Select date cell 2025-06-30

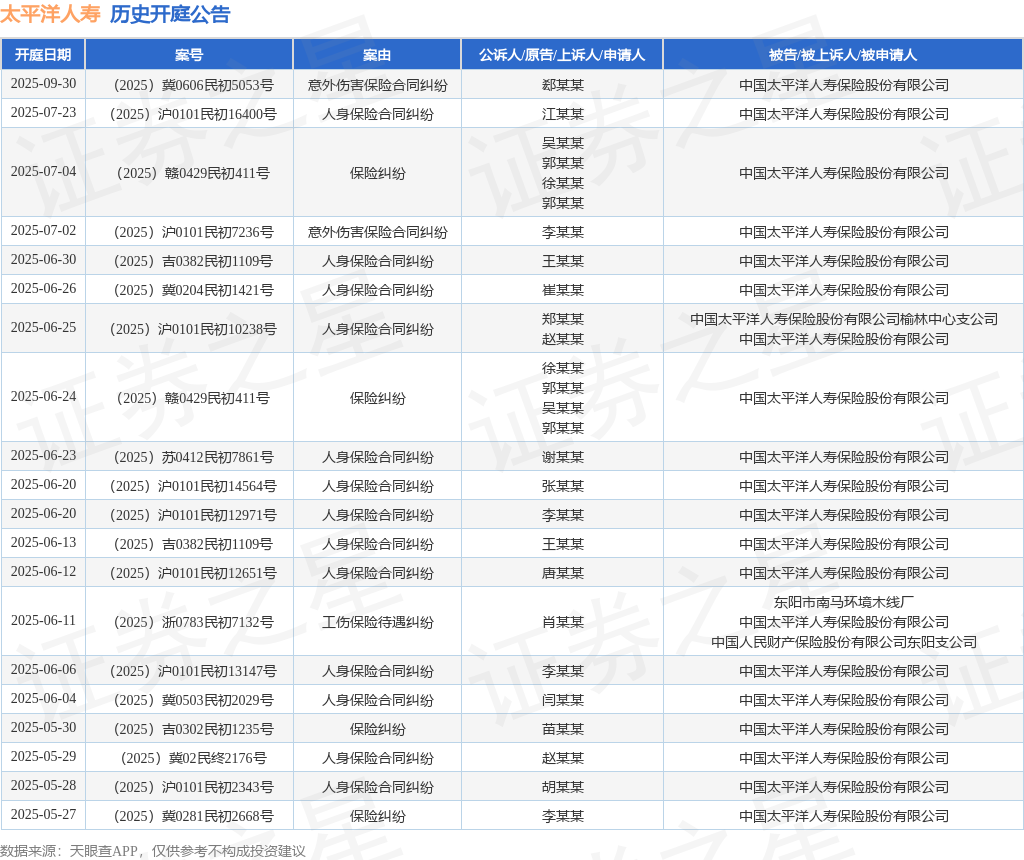tap(43, 259)
